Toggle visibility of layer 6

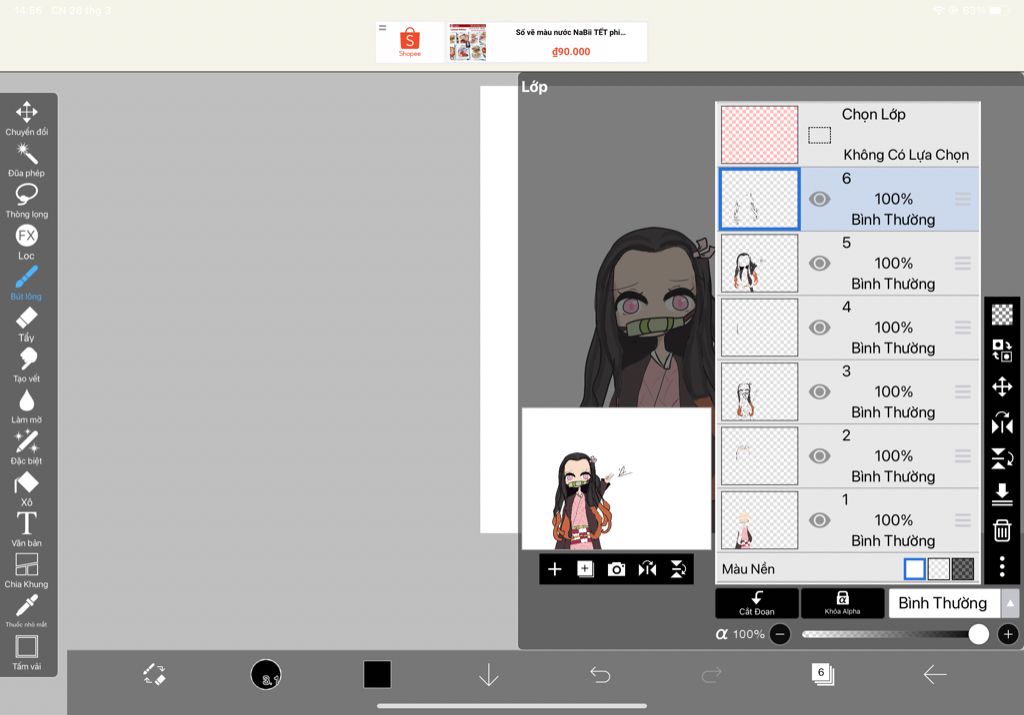point(820,199)
